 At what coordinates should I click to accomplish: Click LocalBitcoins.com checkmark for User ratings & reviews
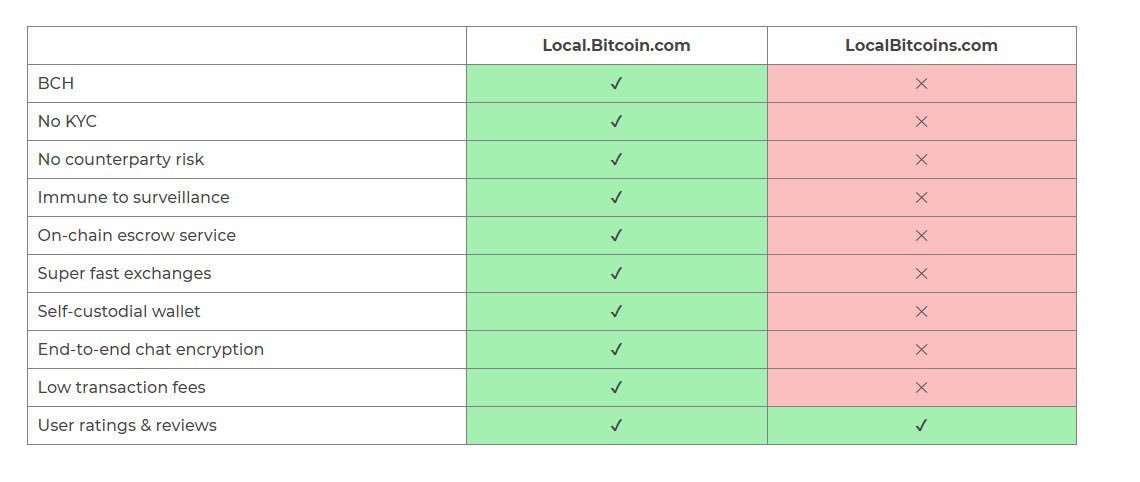tap(921, 426)
